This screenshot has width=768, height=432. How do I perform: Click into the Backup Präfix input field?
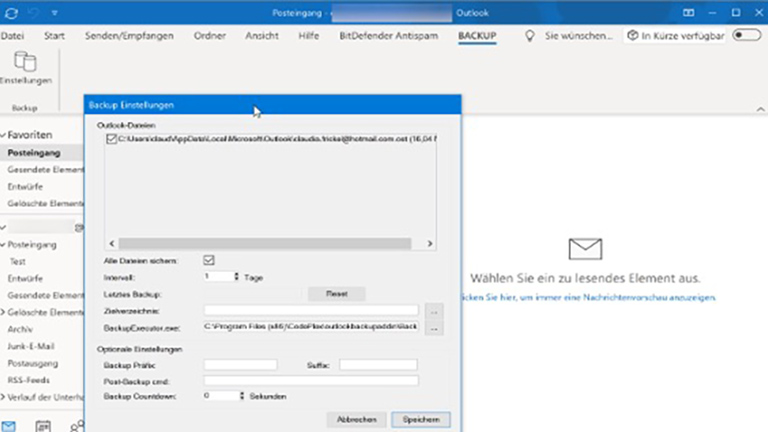[241, 365]
